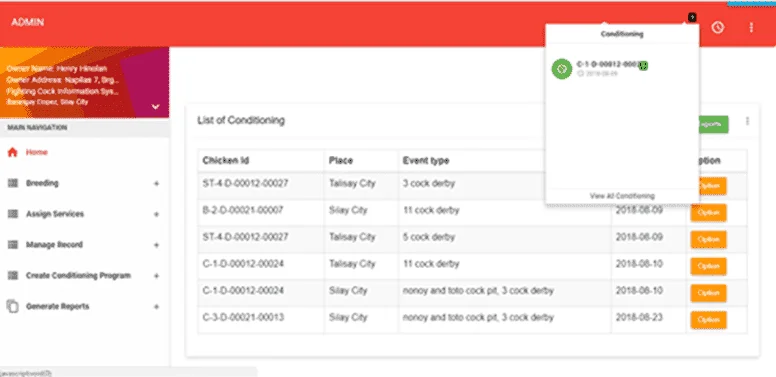Click the green Reports button
Viewport: 776px width, 377px height.
click(713, 124)
